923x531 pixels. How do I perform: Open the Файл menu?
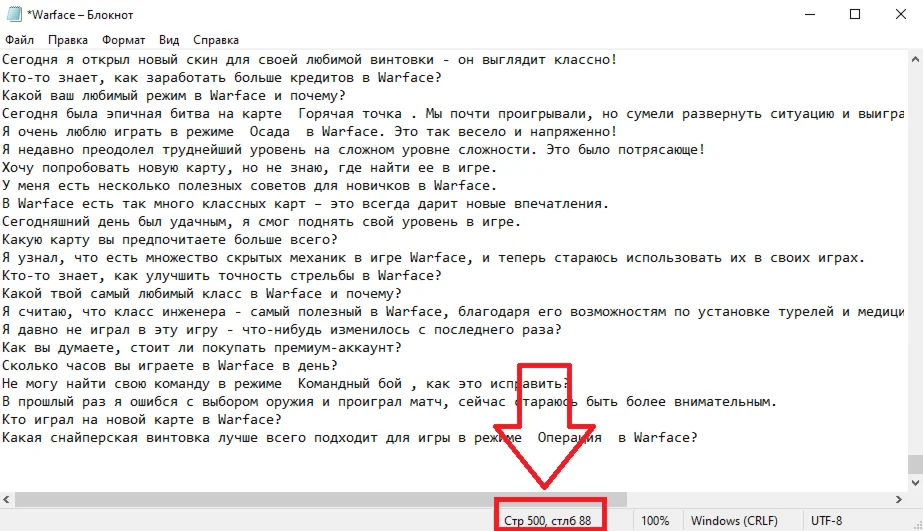[19, 40]
